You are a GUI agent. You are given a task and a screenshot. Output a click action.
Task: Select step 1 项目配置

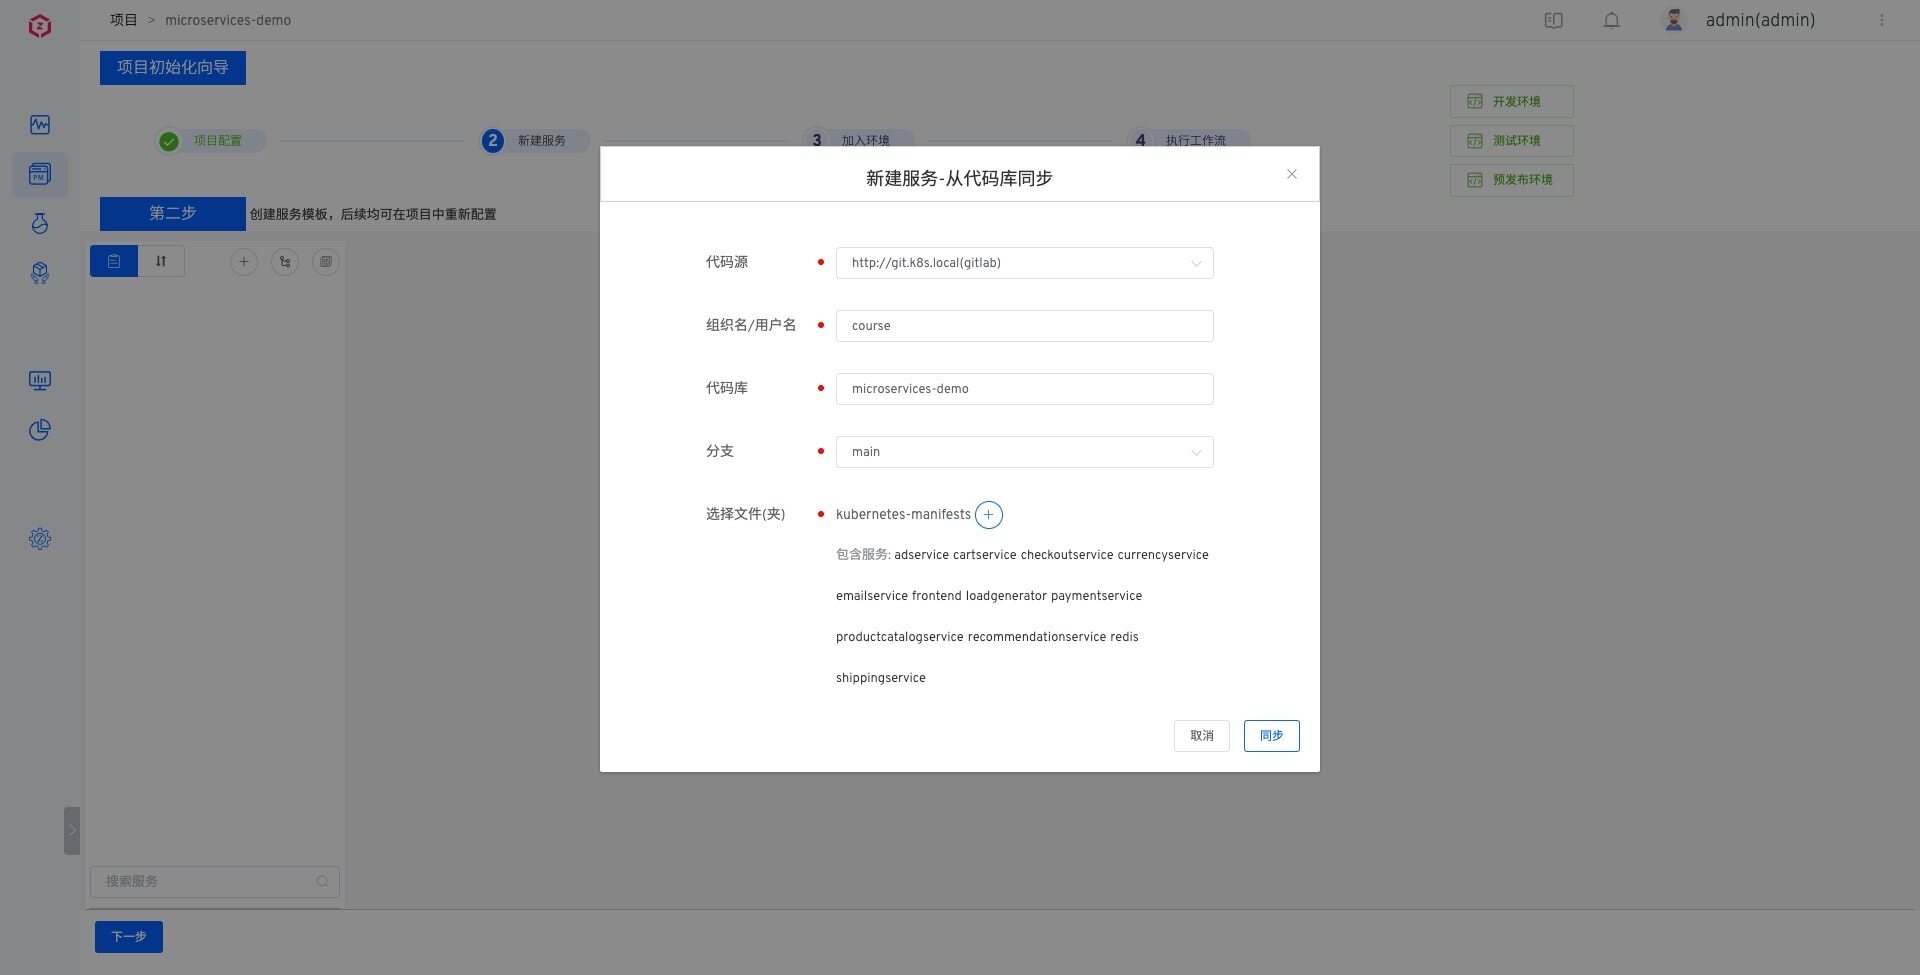[x=211, y=141]
